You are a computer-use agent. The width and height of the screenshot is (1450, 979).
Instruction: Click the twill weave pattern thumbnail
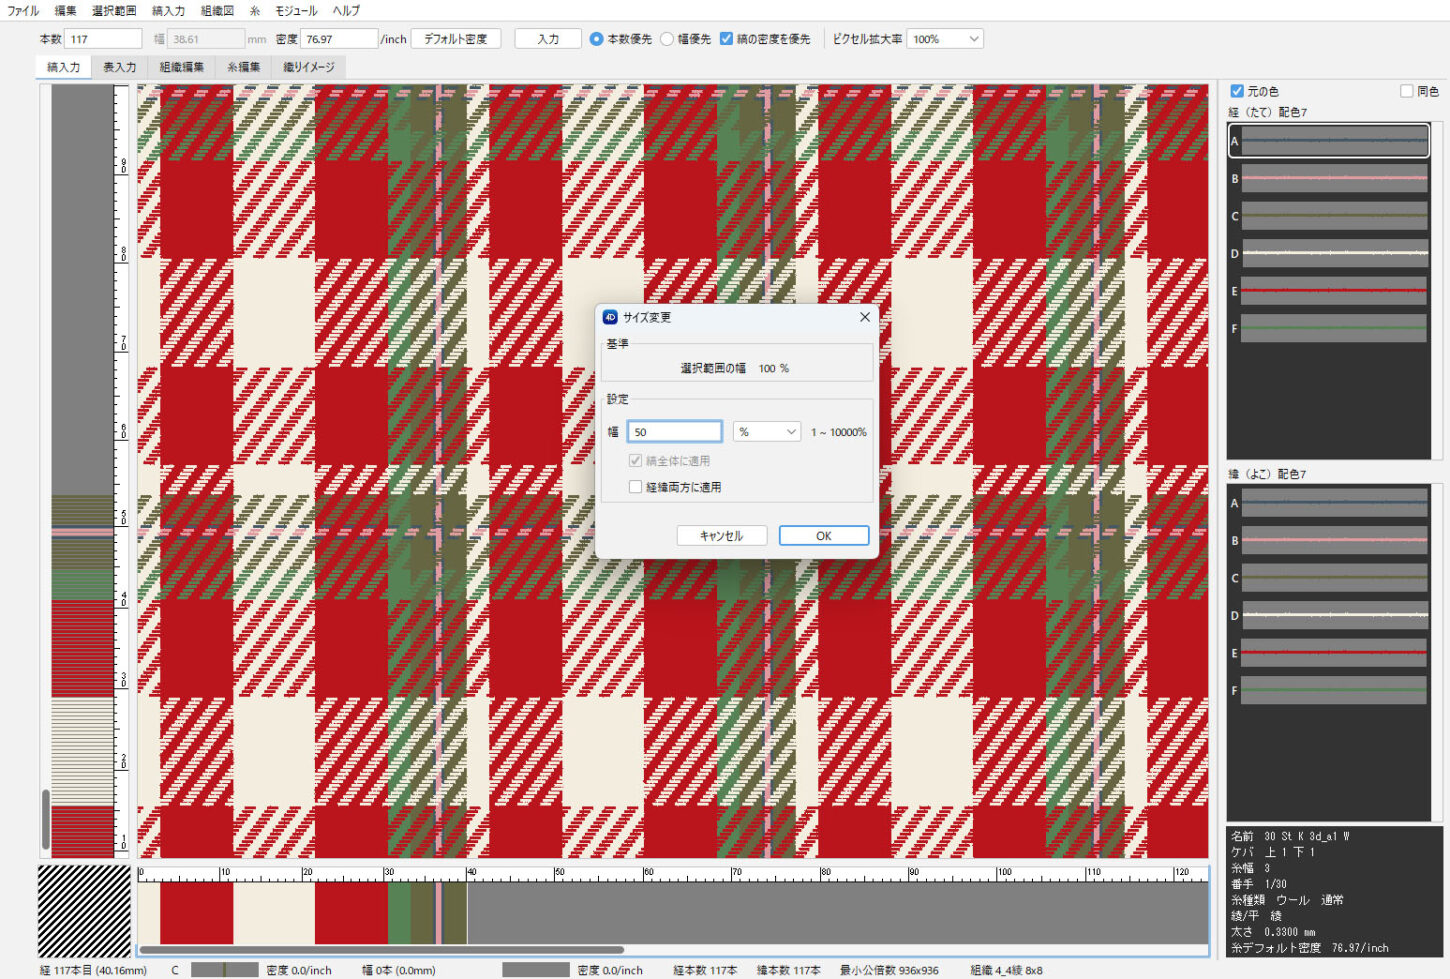click(x=84, y=910)
